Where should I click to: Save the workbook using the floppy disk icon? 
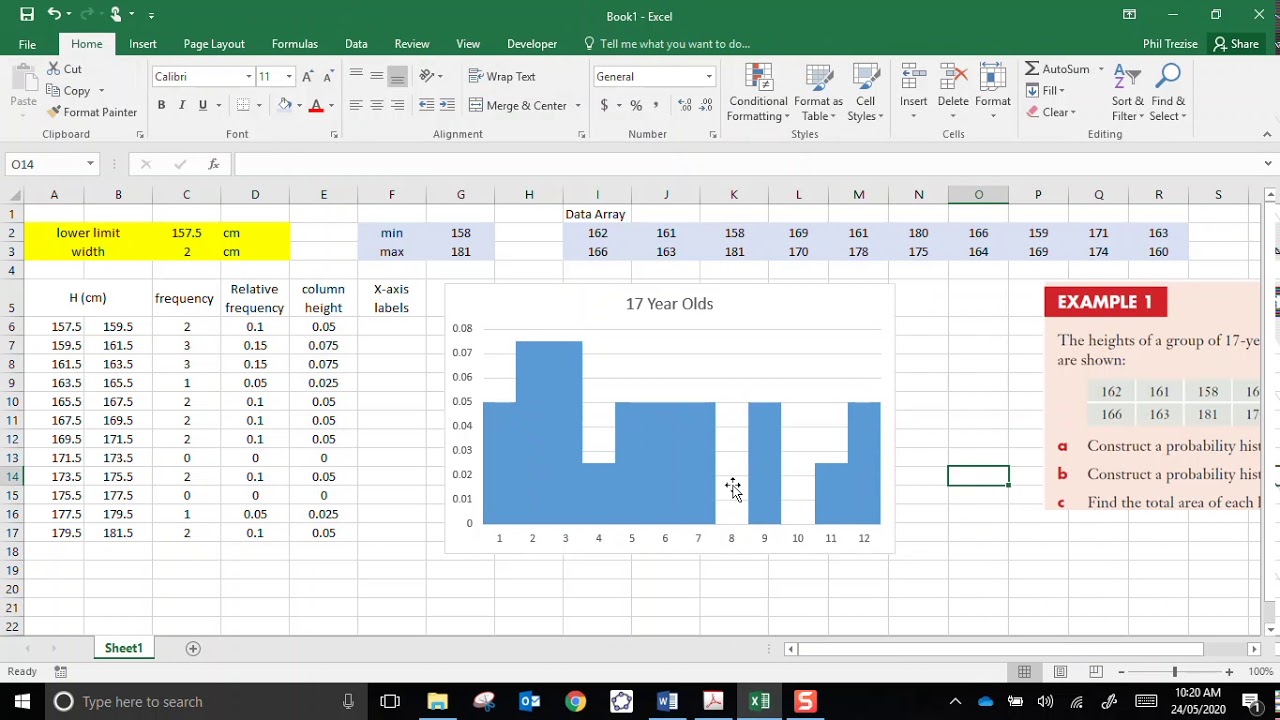[27, 15]
